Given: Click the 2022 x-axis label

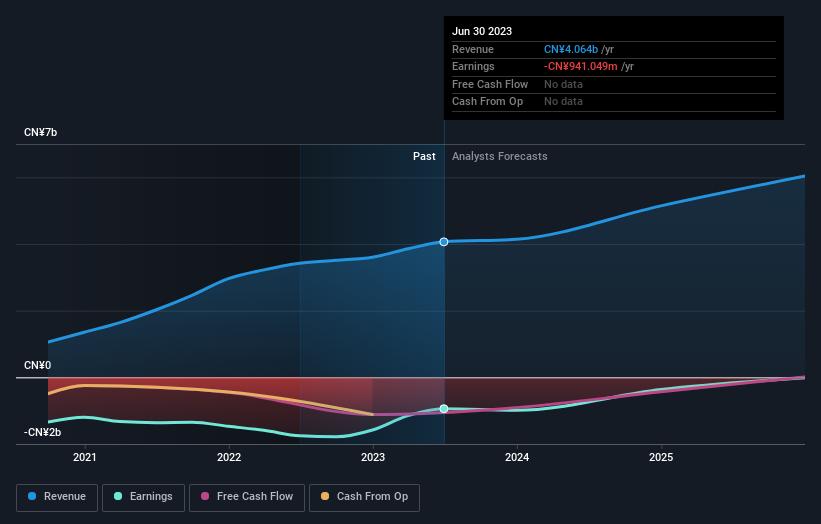Looking at the screenshot, I should 229,458.
